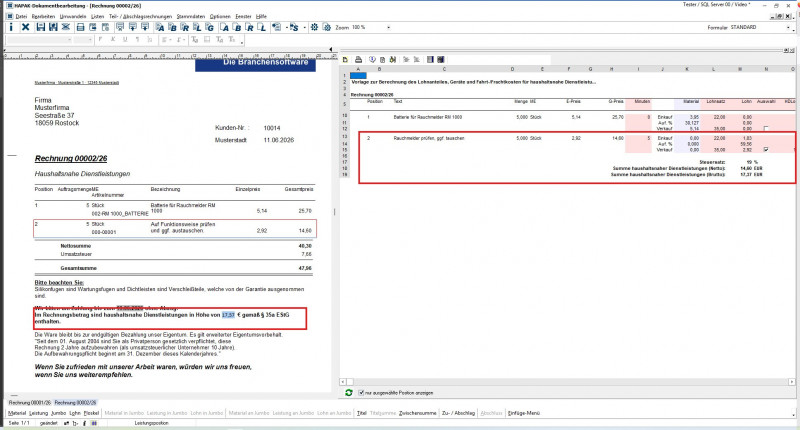Click the Material button in bottom bar
Viewport: 800px width, 430px height.
click(17, 413)
